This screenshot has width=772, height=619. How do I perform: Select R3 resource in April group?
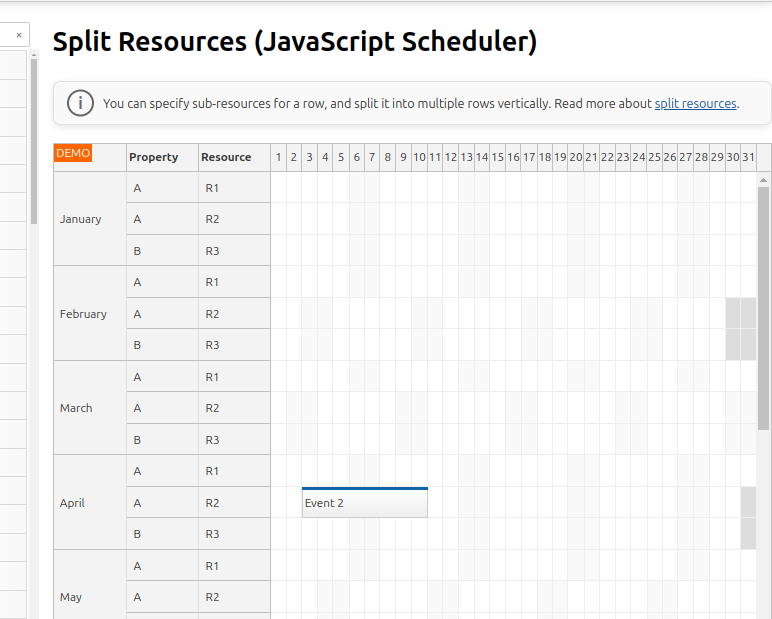(x=234, y=534)
